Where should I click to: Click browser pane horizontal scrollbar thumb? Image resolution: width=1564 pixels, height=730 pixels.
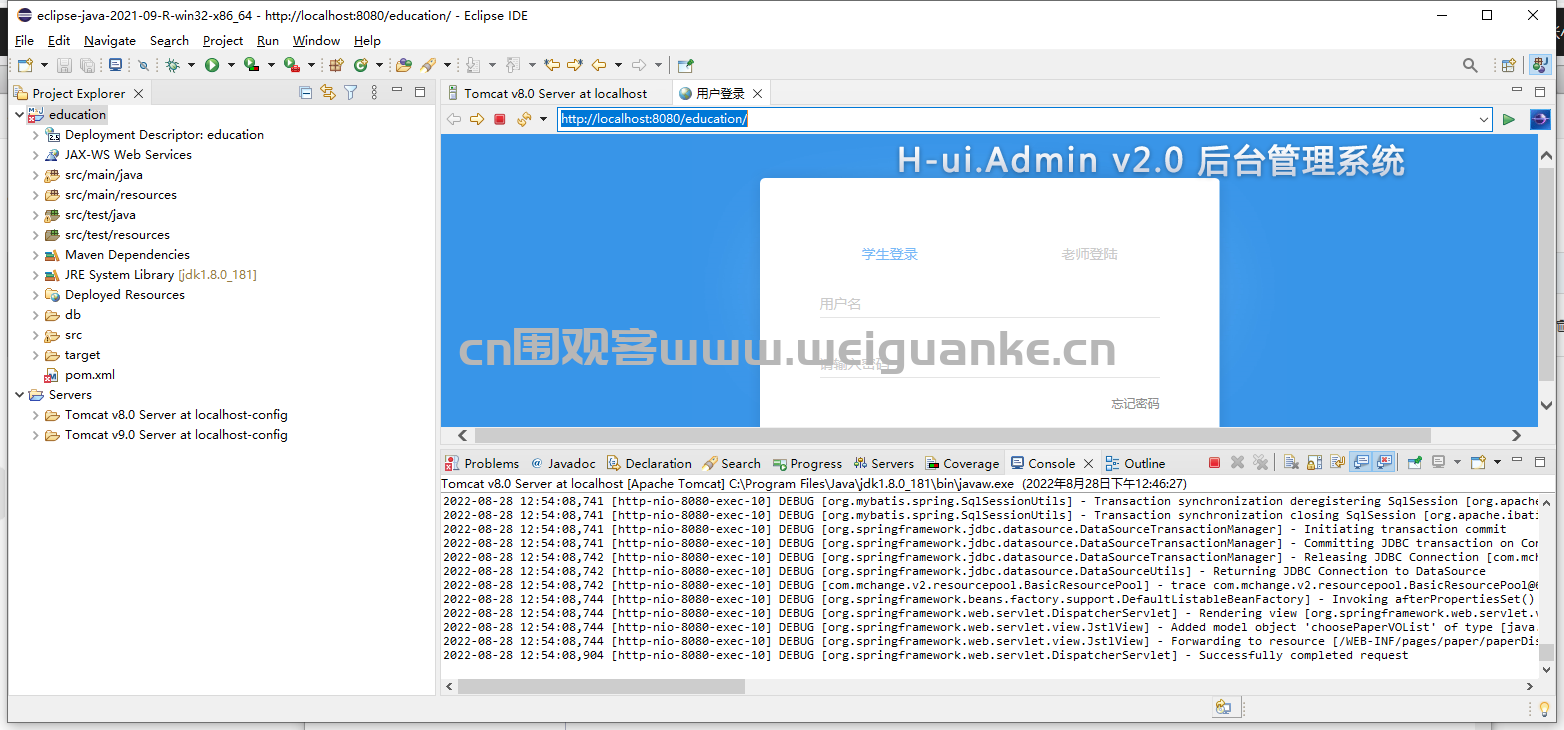click(953, 435)
